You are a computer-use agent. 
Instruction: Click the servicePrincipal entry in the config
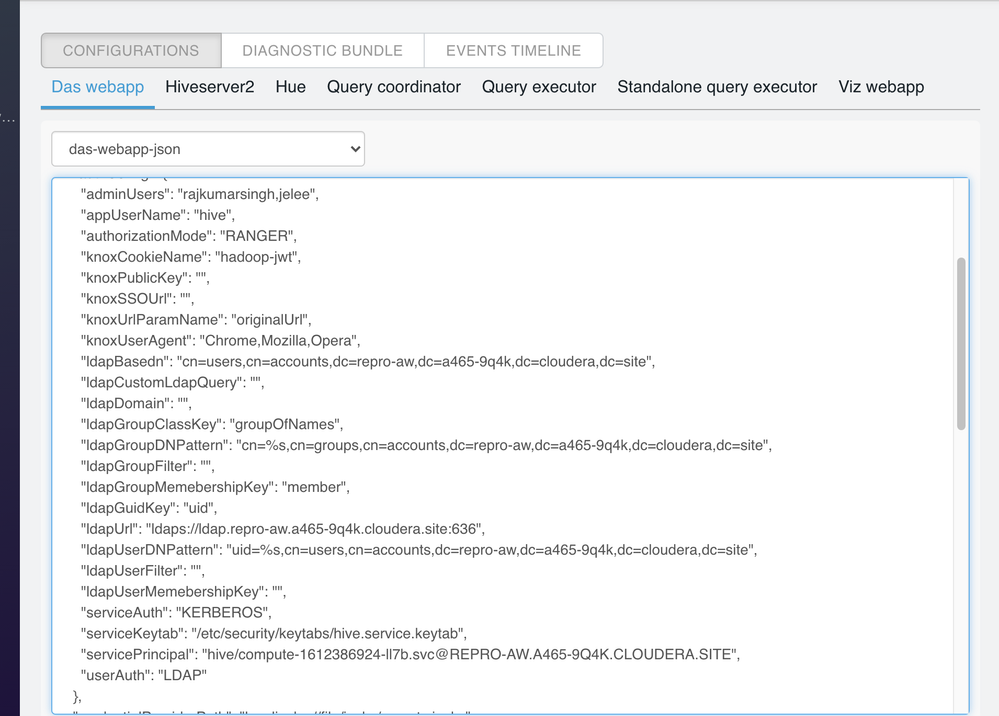tap(409, 654)
